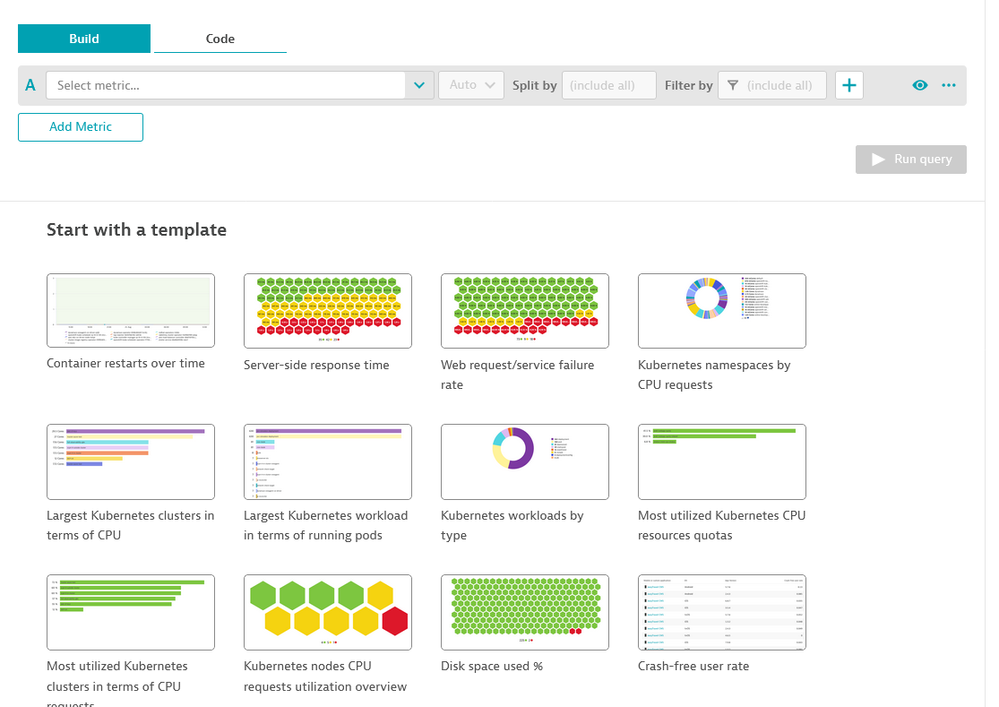
Task: Select Kubernetes workloads by type donut chart
Action: click(525, 461)
